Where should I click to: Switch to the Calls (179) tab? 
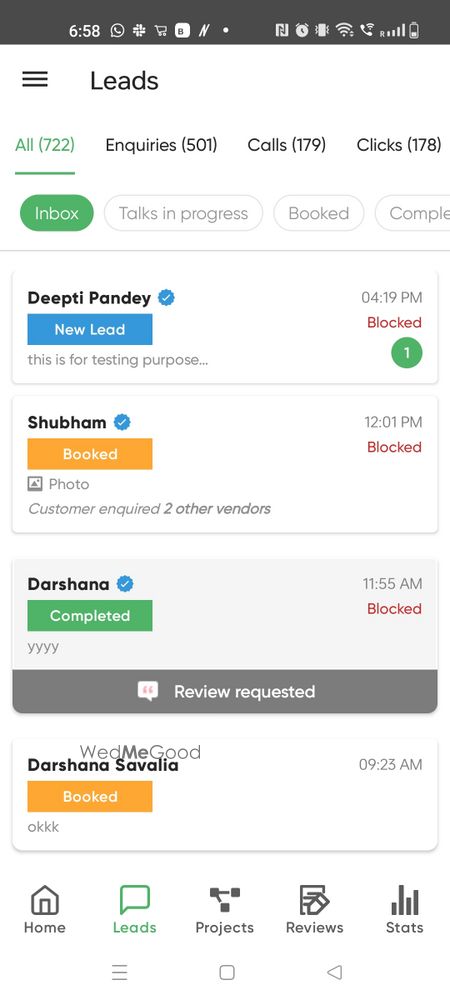click(287, 145)
